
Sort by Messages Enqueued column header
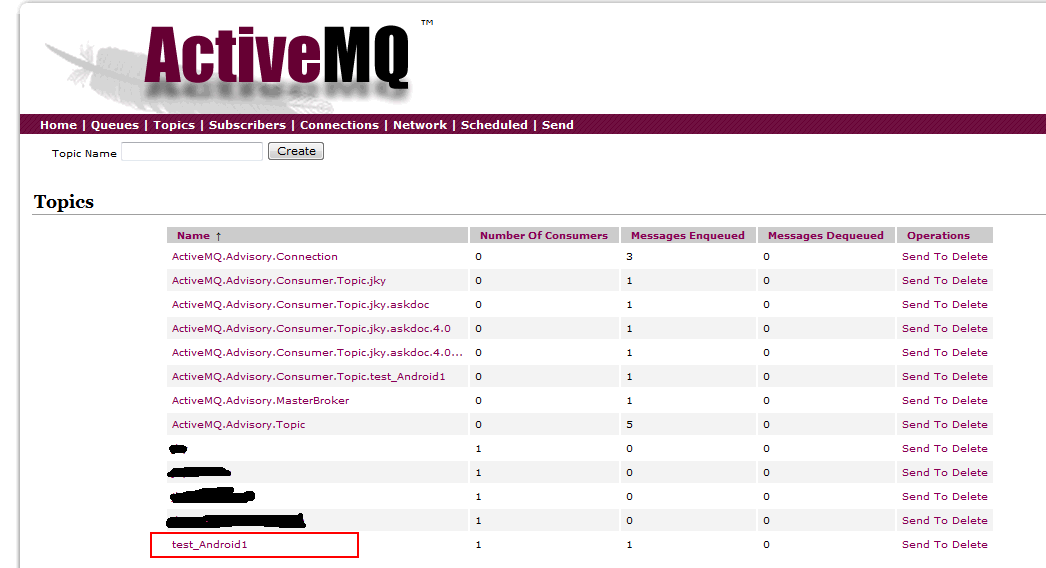tap(688, 236)
